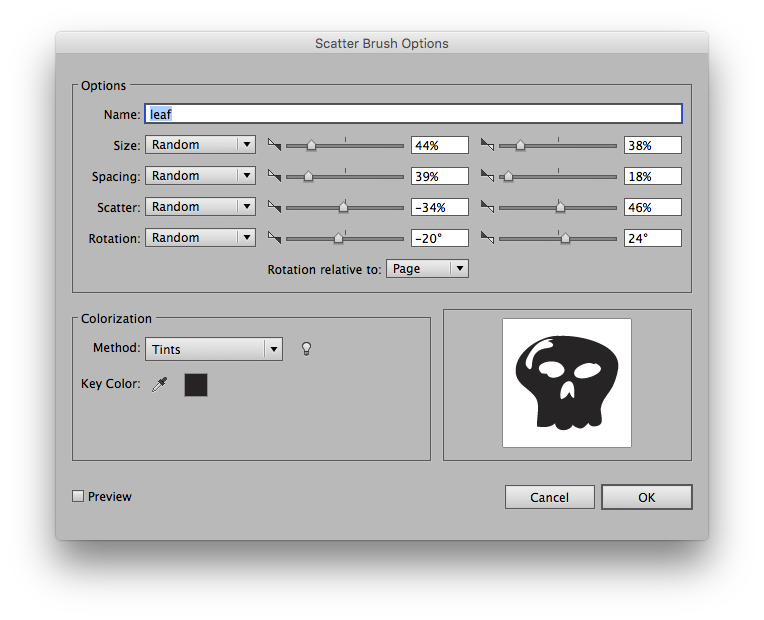Click the Size maximum slider icon

(488, 145)
